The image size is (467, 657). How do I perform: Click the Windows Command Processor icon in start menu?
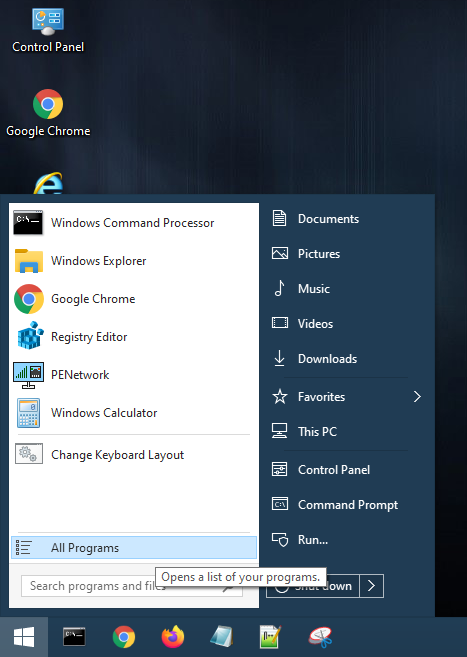click(x=28, y=222)
